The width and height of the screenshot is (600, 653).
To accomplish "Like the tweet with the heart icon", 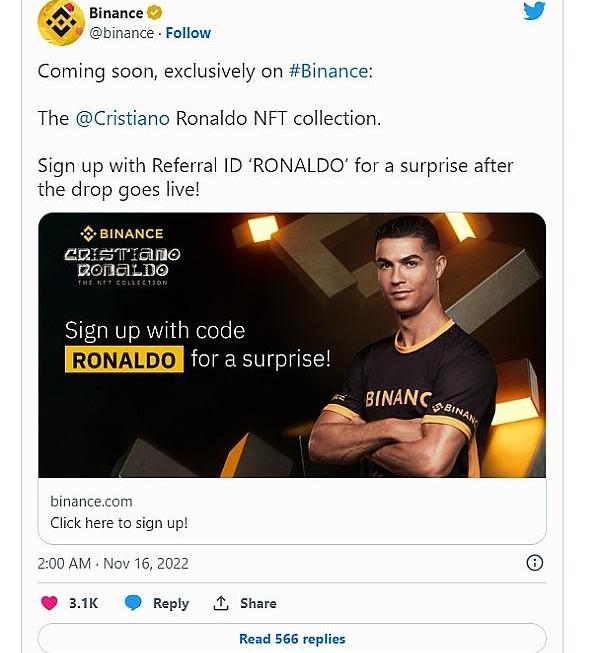I will pos(49,603).
